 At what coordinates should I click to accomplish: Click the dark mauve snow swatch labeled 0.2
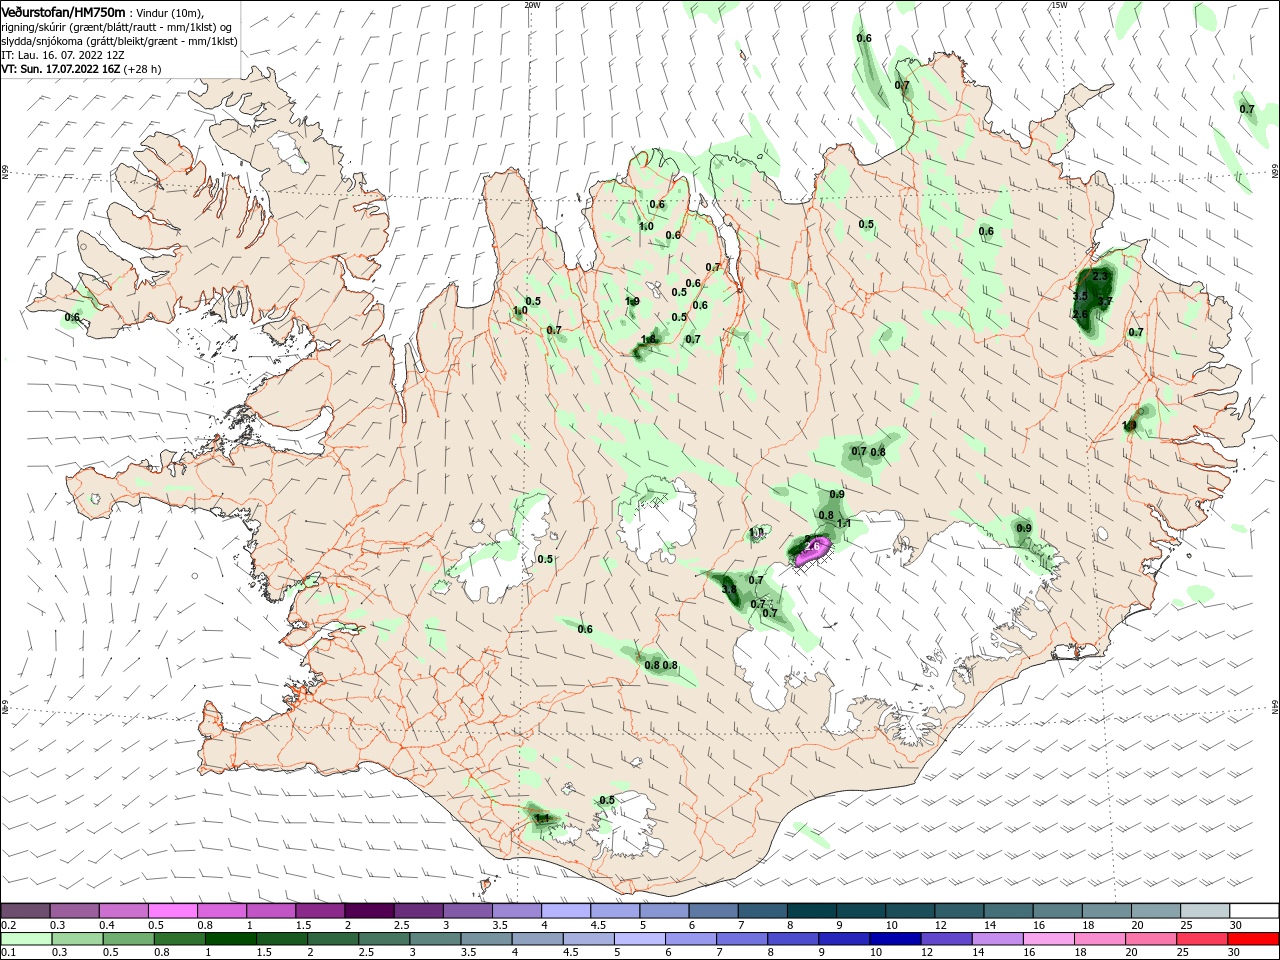[24, 911]
